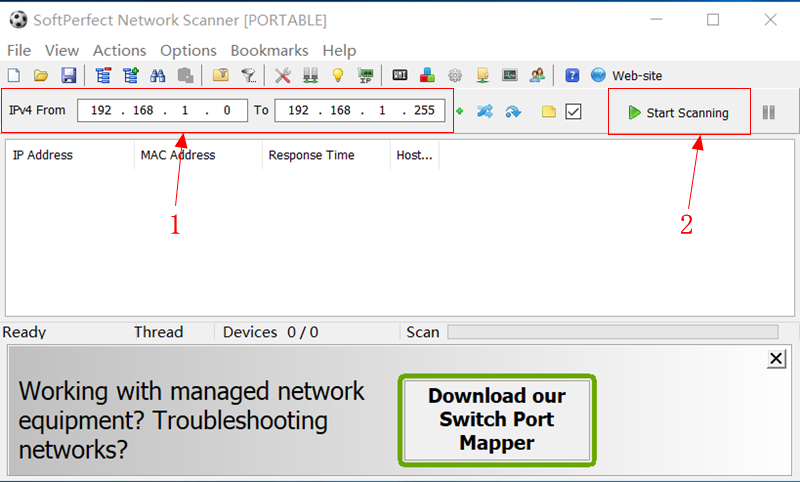Sort by Response Time column header
800x482 pixels.
[326, 155]
